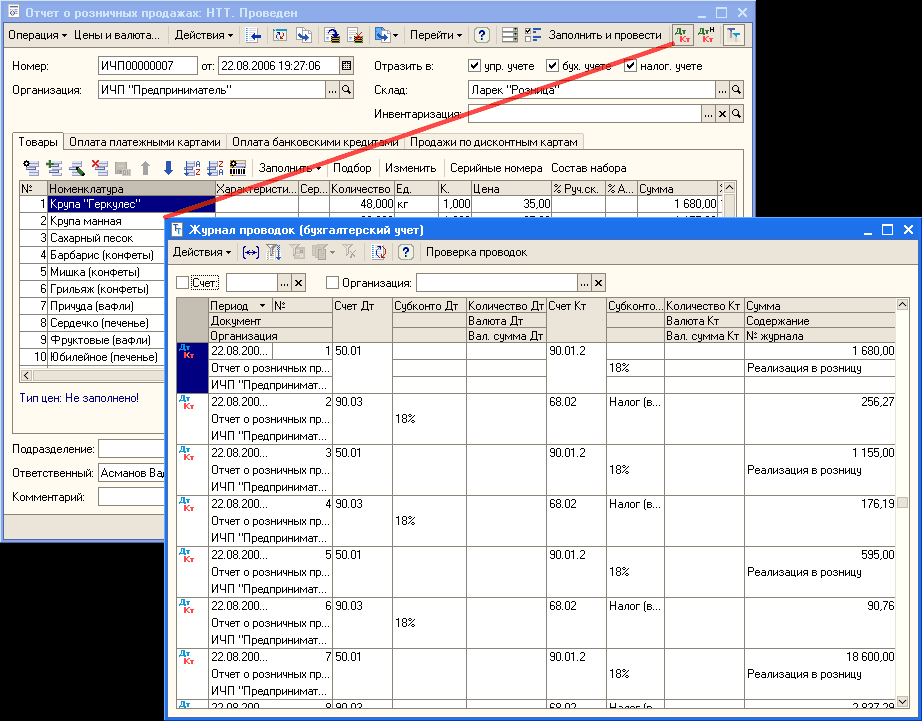The height and width of the screenshot is (721, 922).
Task: Click the Серийные номера button
Action: 496,168
